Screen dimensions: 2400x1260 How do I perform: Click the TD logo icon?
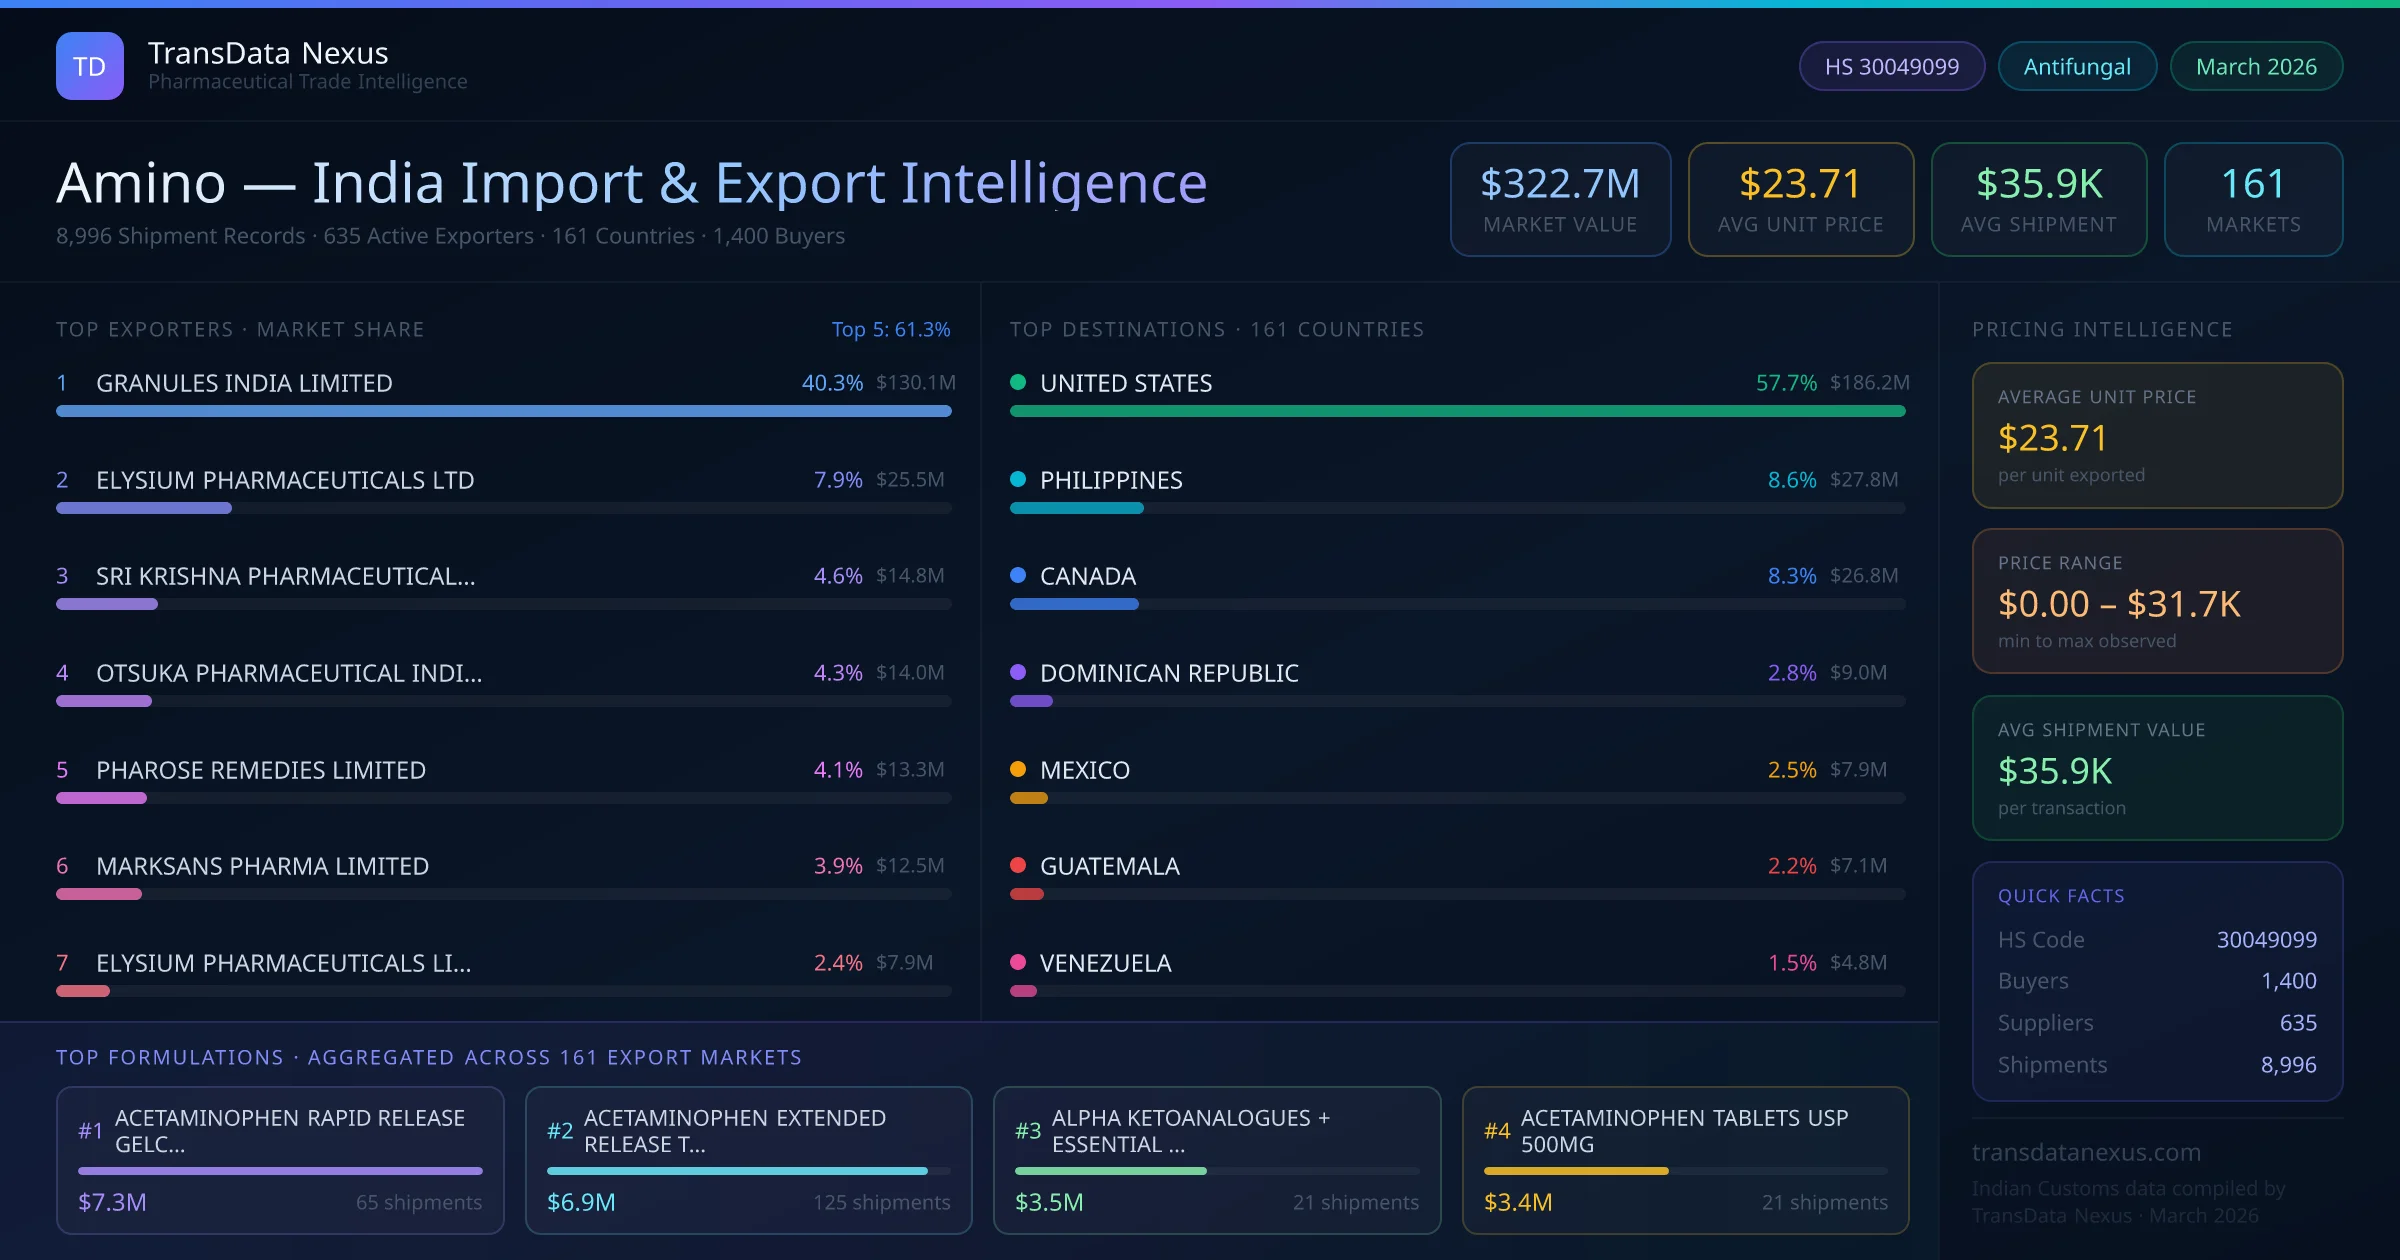pos(90,66)
